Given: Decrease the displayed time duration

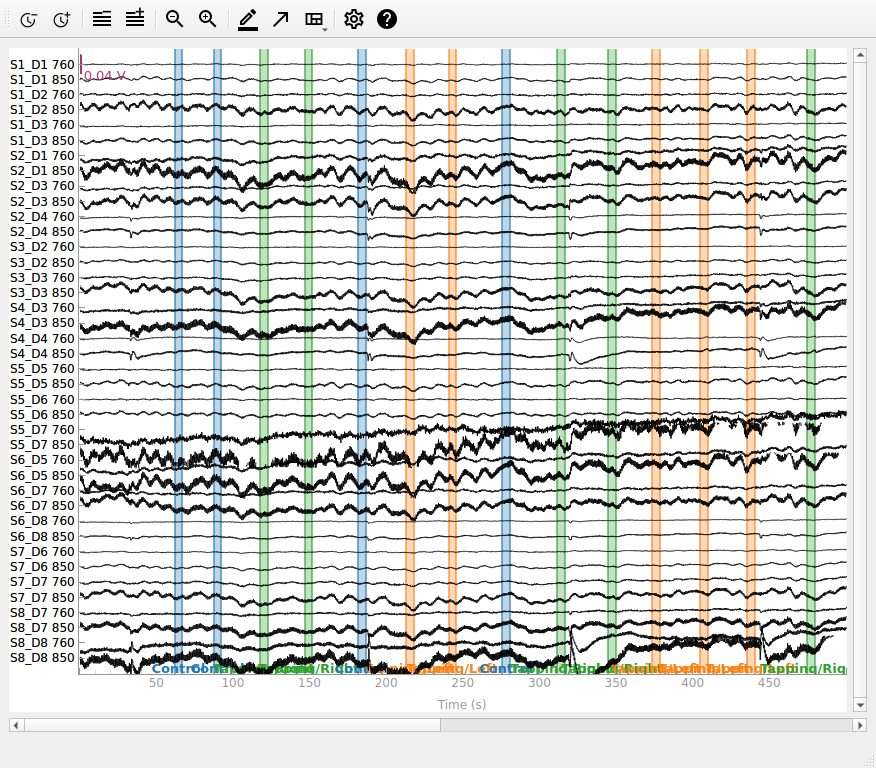Looking at the screenshot, I should coord(28,20).
